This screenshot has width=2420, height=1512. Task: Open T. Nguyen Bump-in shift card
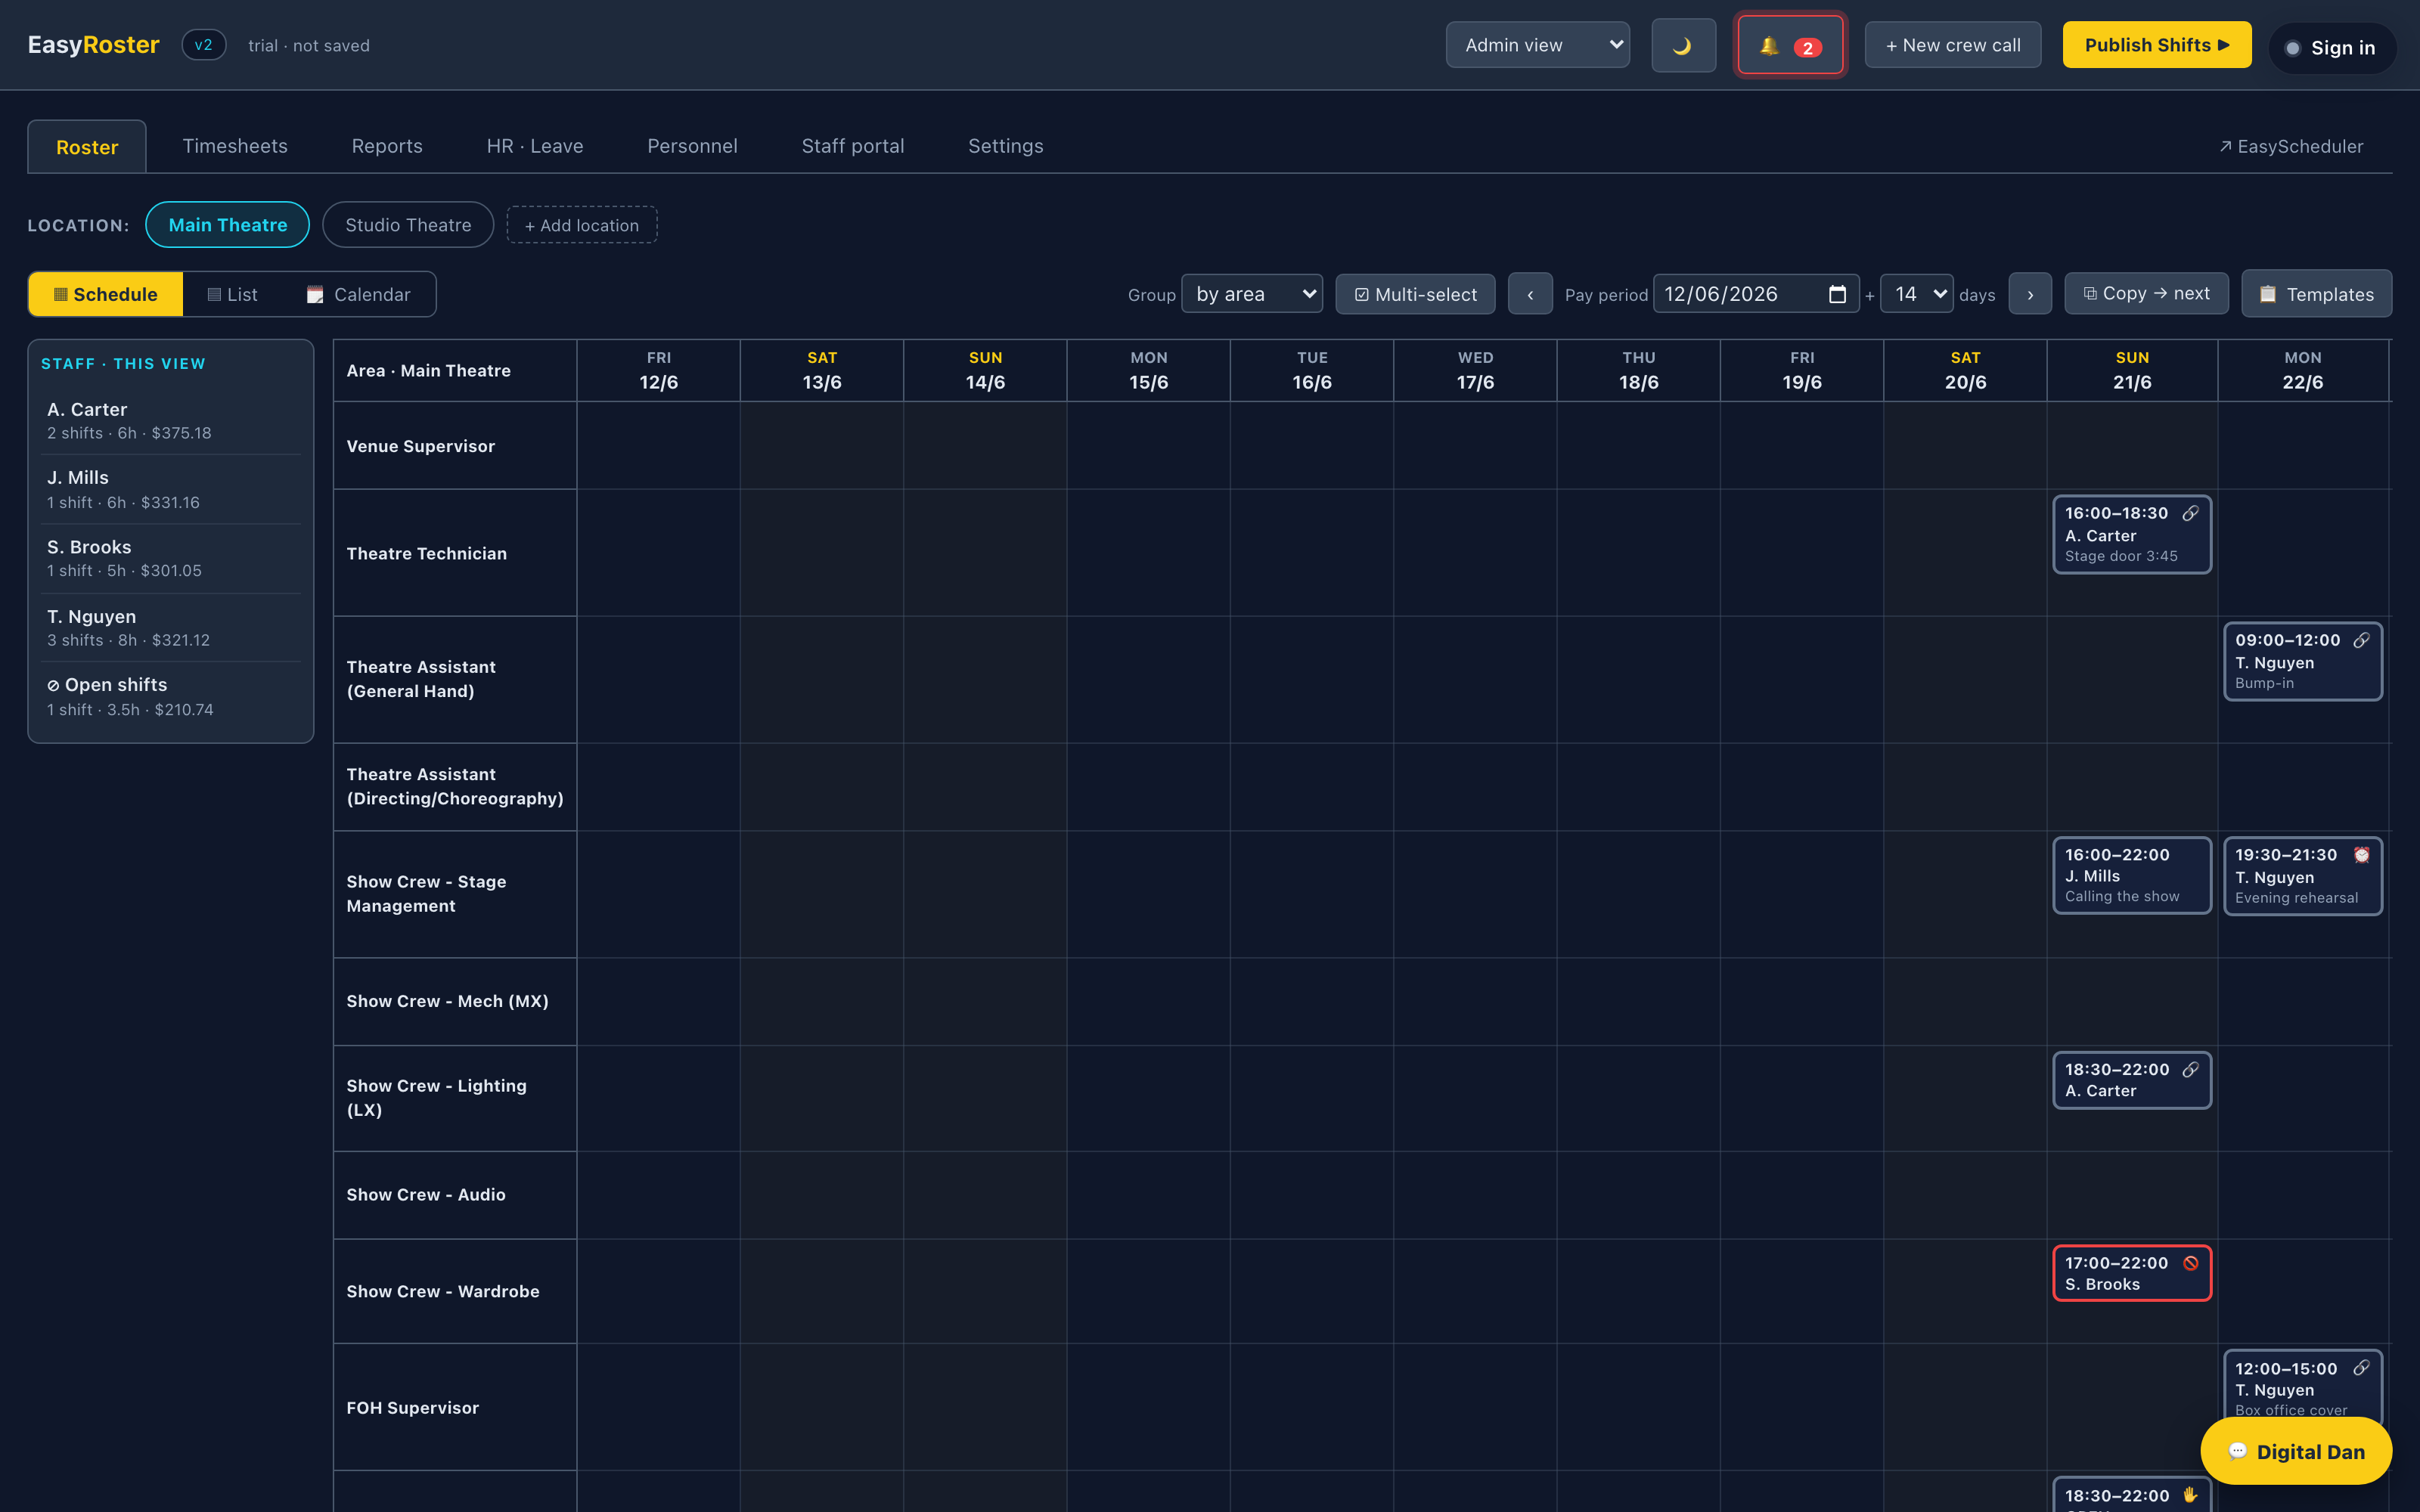2303,661
